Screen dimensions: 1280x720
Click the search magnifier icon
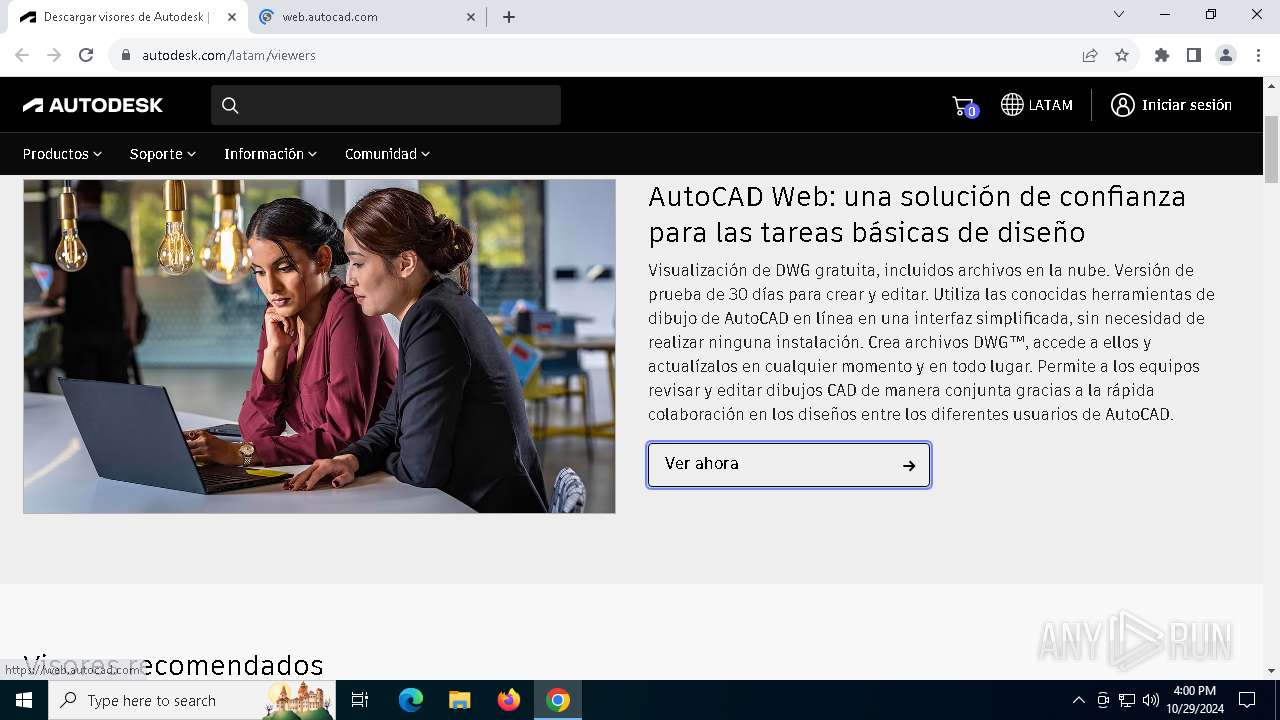(230, 105)
